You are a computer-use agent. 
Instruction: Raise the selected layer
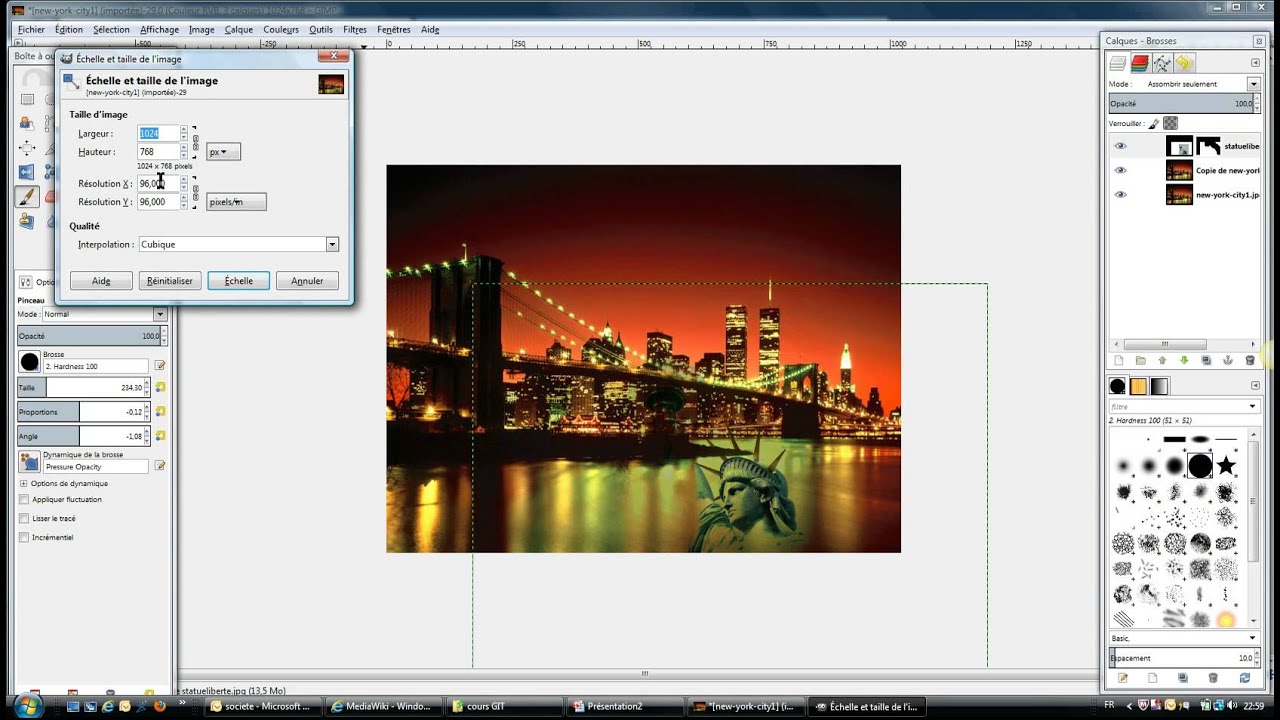tap(1162, 360)
